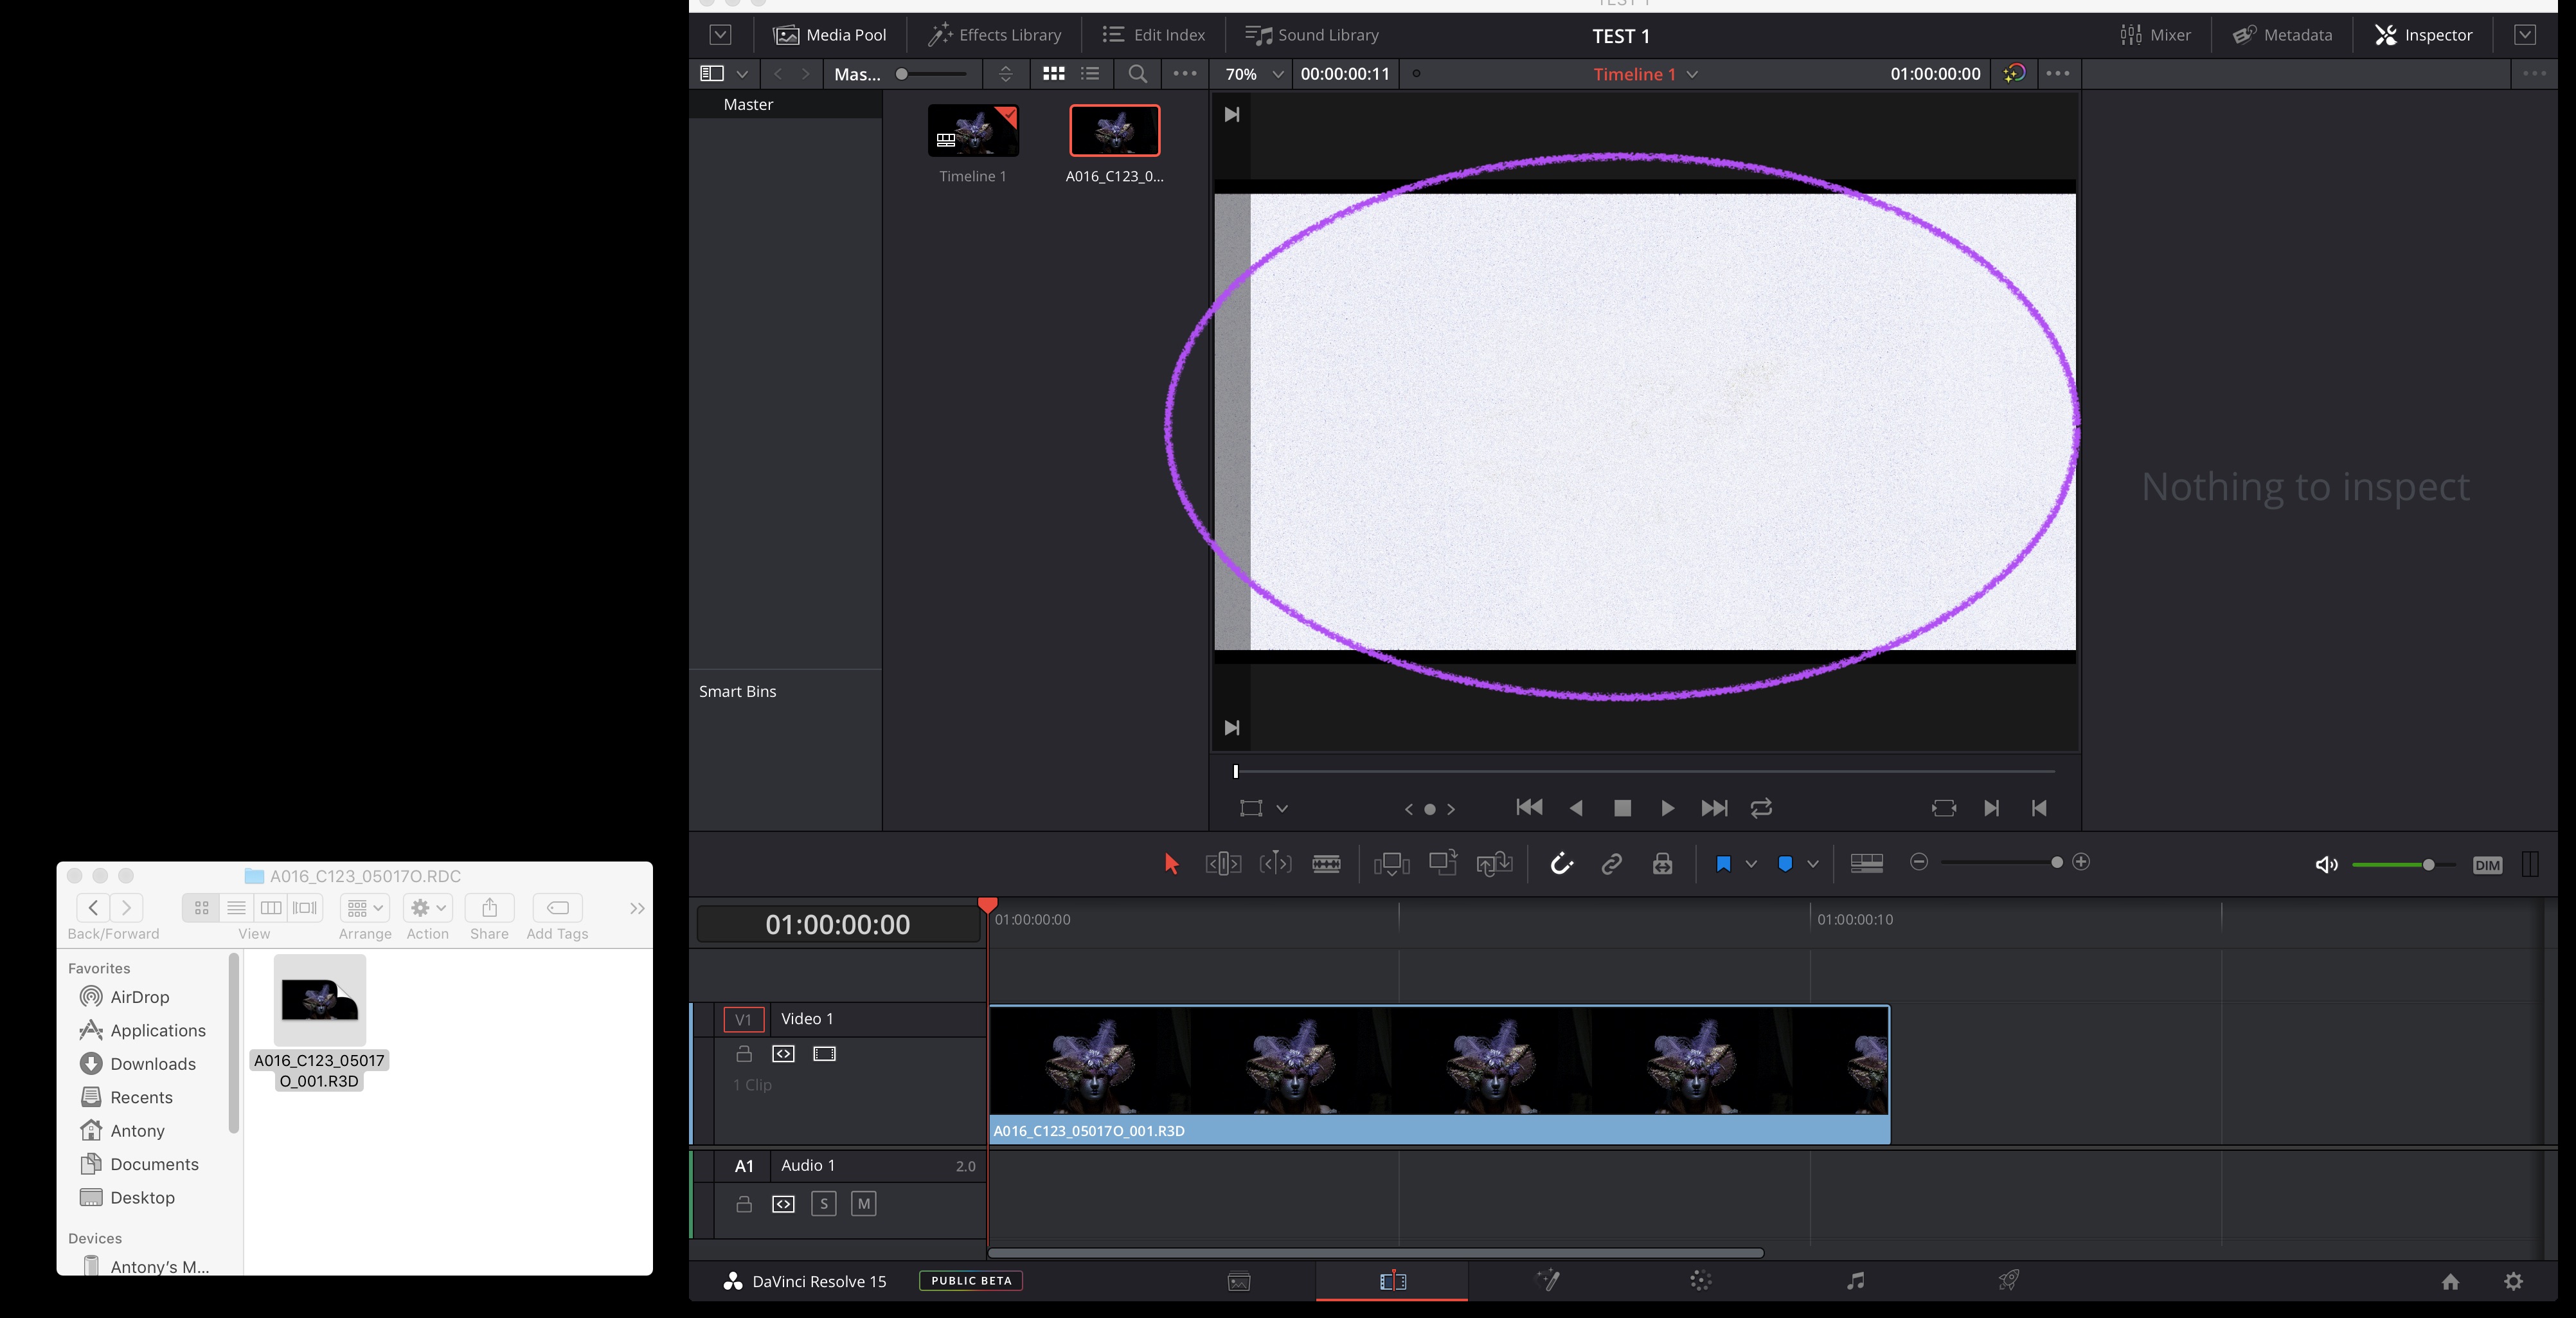Viewport: 2576px width, 1318px height.
Task: Toggle Linked Selection chain icon
Action: [x=1611, y=864]
